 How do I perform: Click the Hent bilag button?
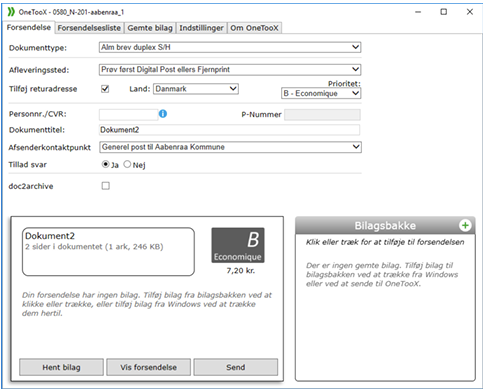[x=61, y=367]
